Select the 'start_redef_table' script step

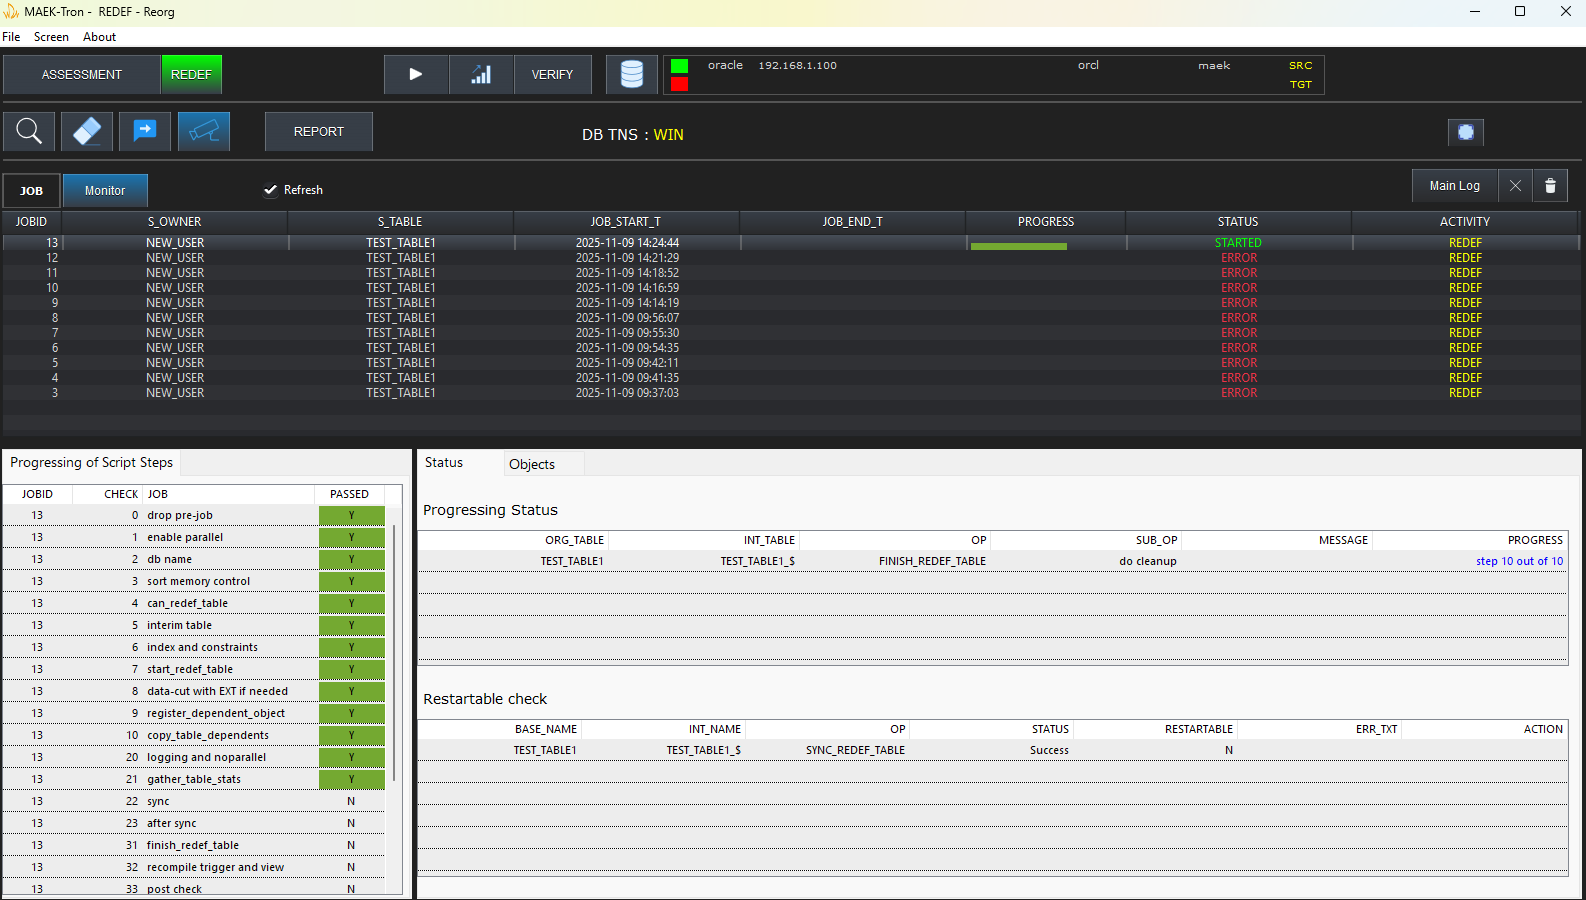(x=194, y=669)
